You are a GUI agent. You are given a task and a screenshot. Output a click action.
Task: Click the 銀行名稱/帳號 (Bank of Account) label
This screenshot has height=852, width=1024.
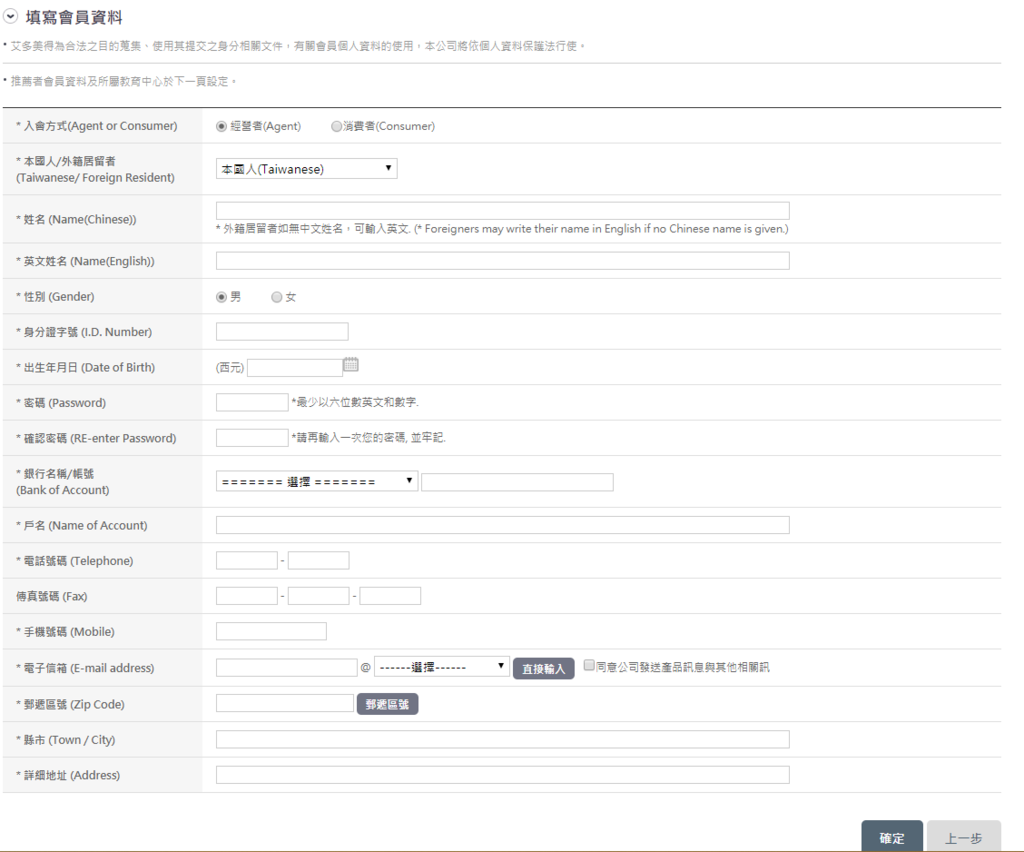[63, 482]
